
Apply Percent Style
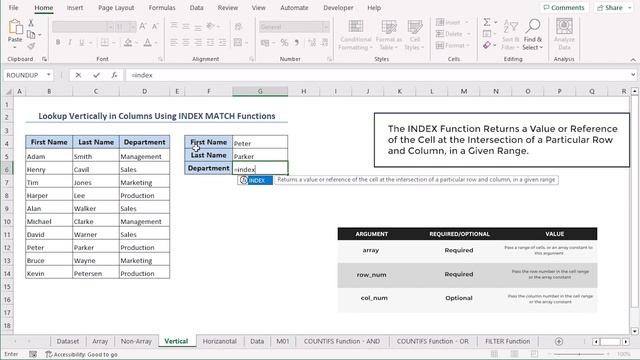point(284,42)
